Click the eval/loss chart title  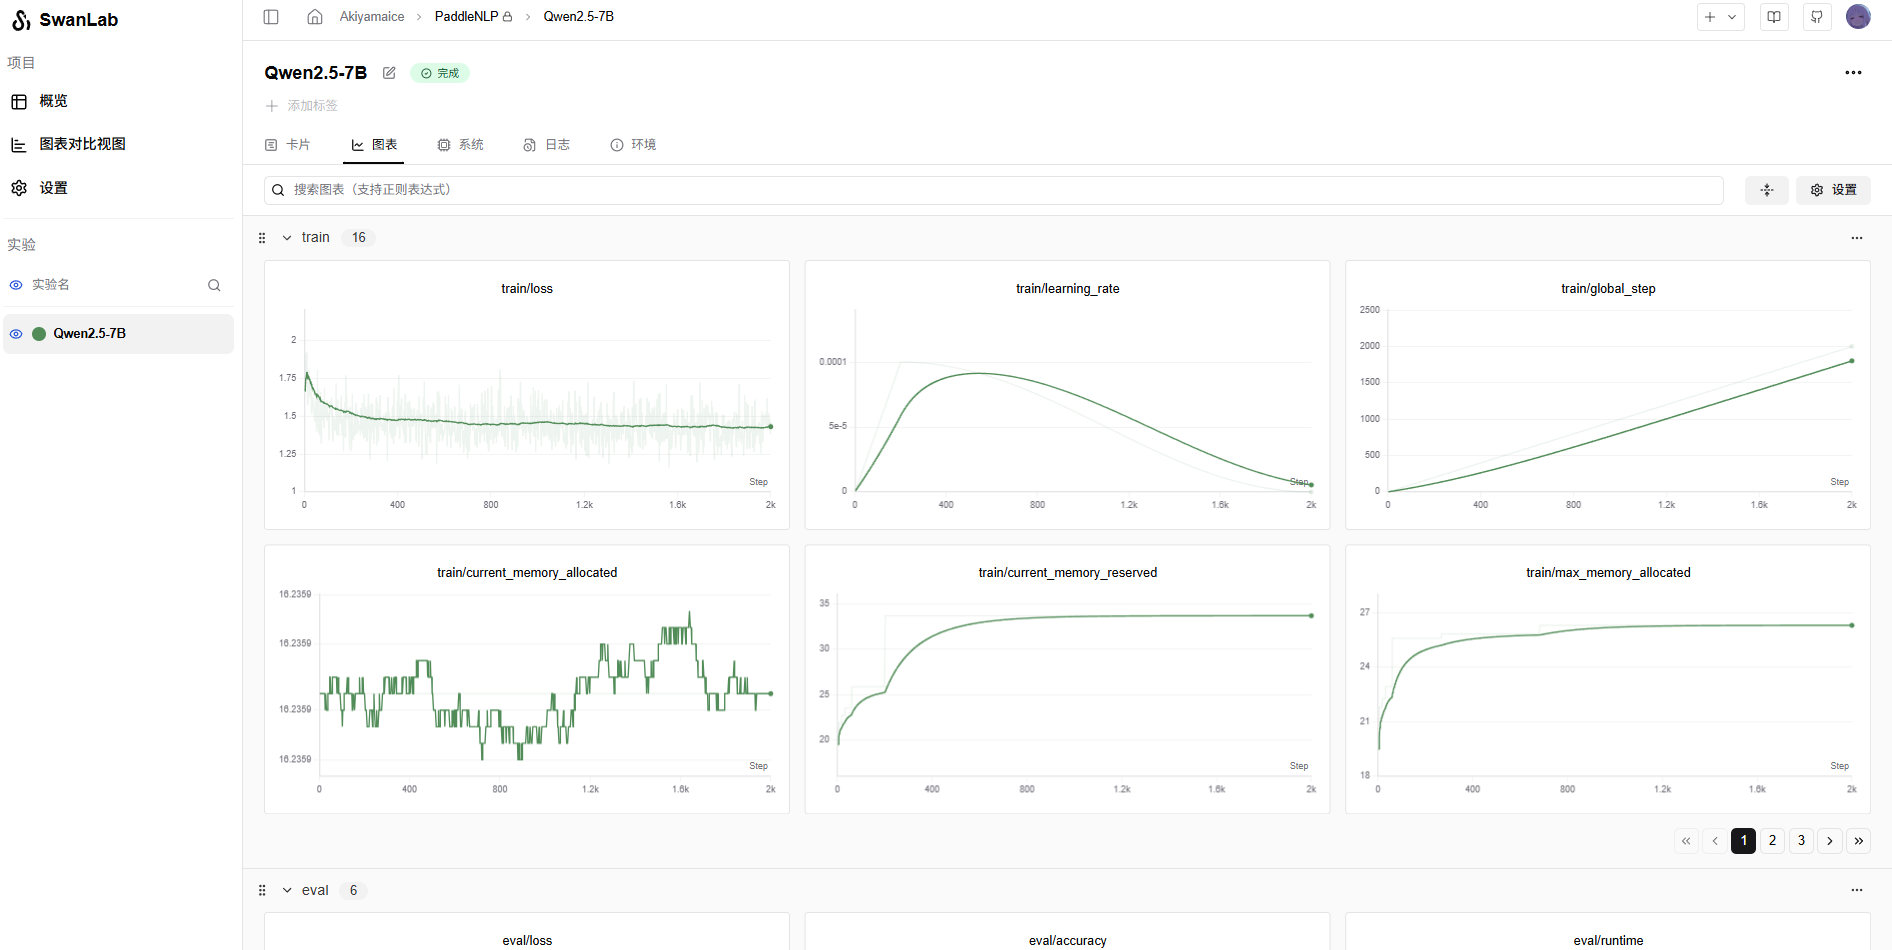point(527,941)
